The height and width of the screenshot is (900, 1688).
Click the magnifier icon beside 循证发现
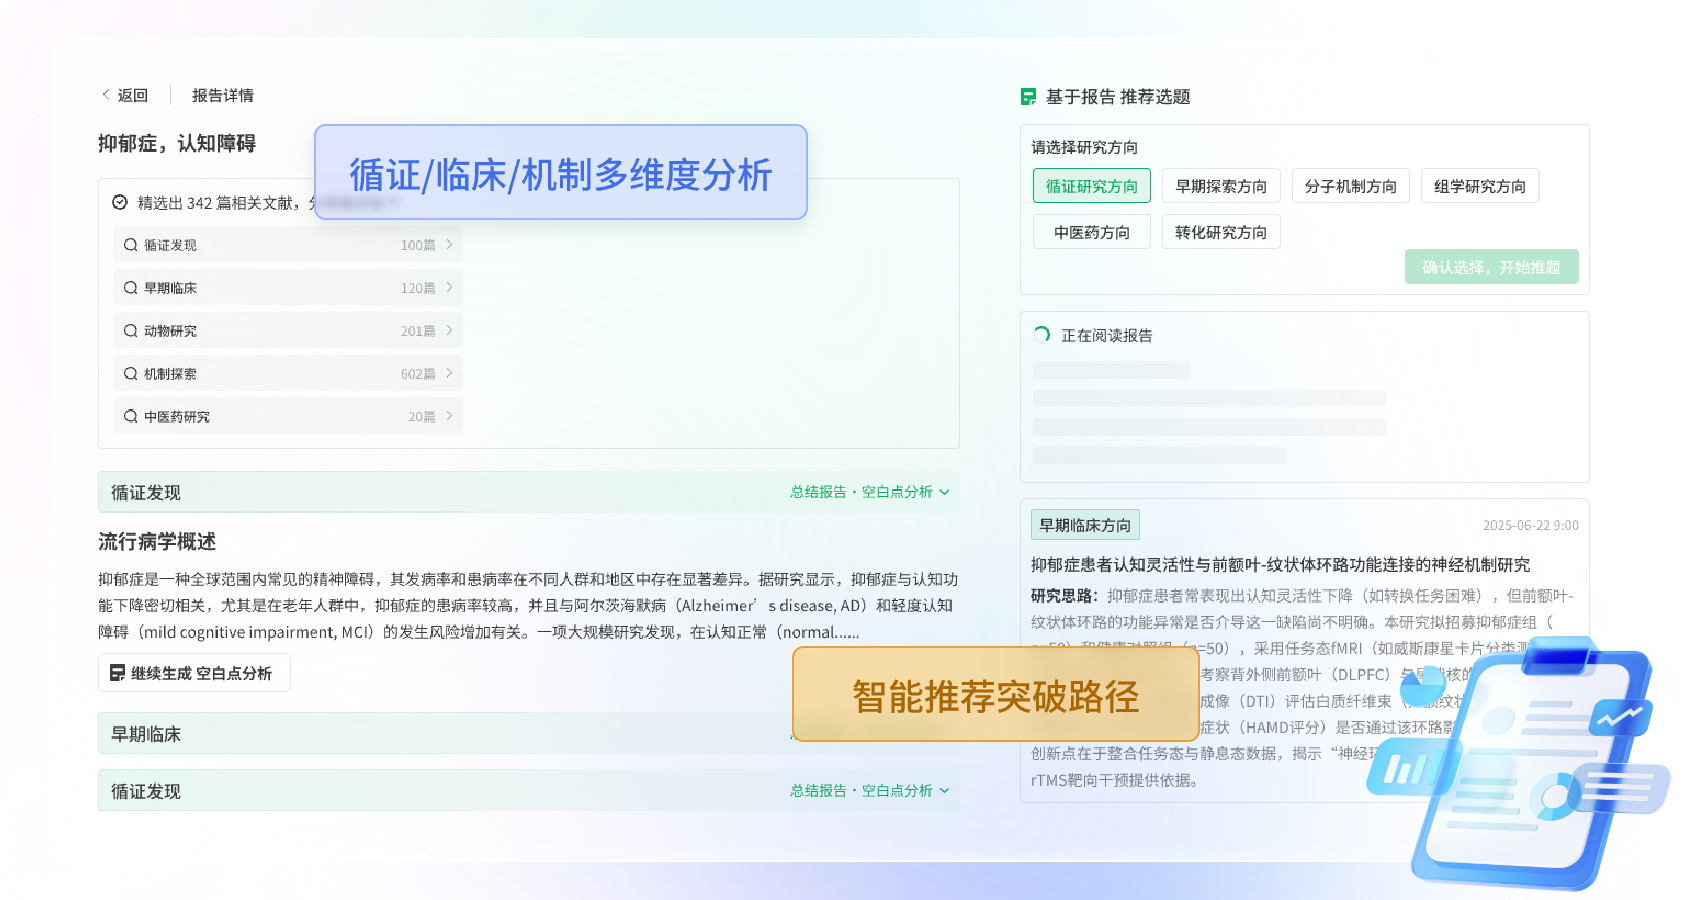coord(130,243)
